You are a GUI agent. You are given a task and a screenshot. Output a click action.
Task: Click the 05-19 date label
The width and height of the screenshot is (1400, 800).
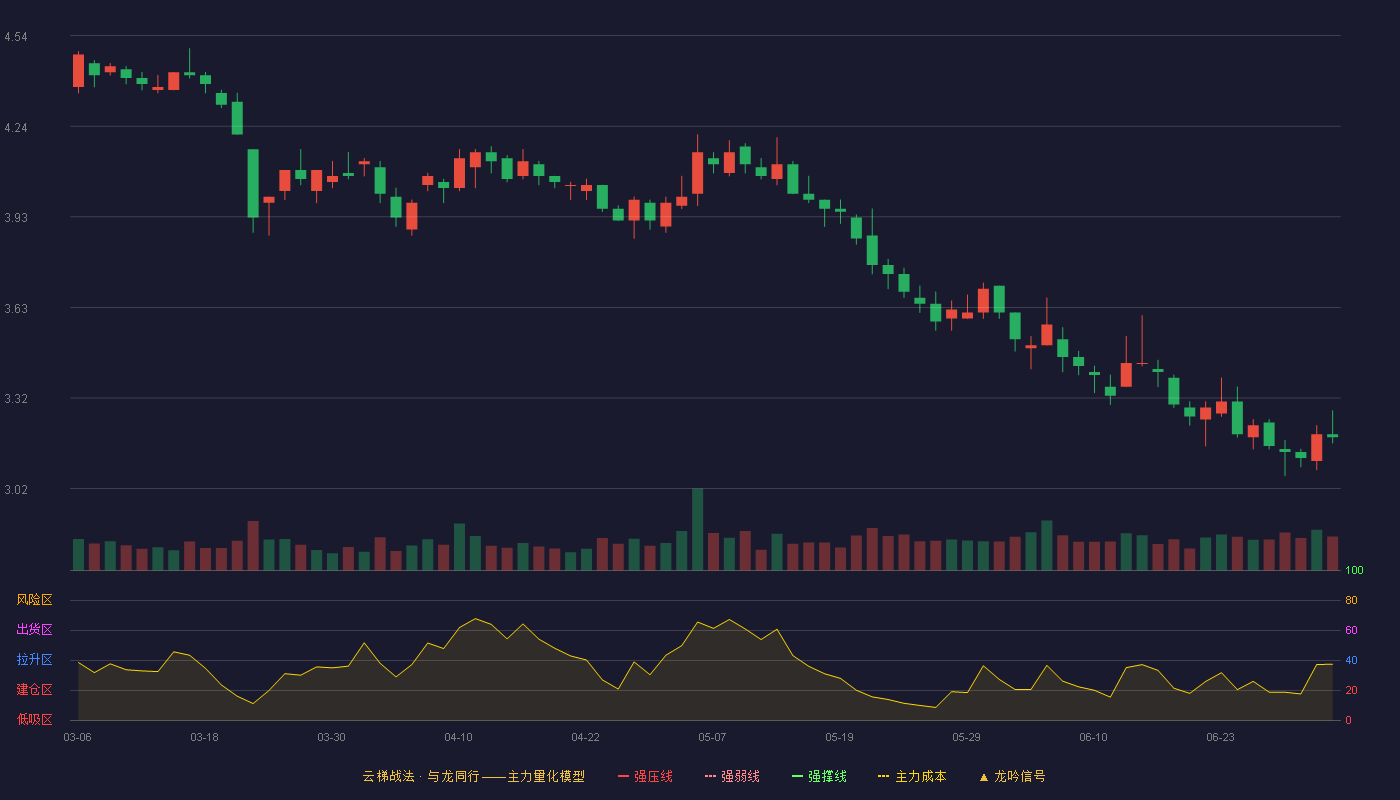(x=839, y=737)
